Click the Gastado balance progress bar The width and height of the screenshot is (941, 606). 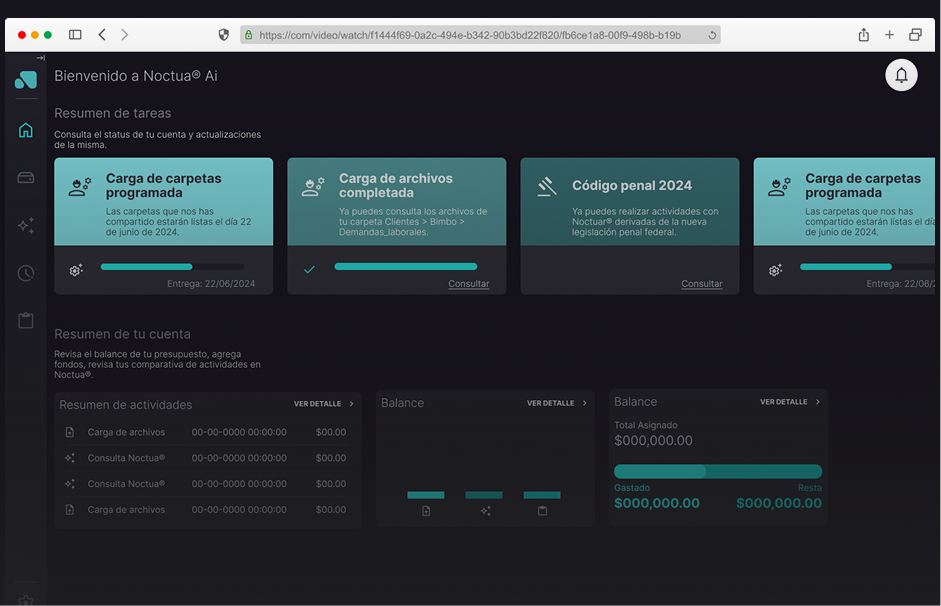point(717,471)
